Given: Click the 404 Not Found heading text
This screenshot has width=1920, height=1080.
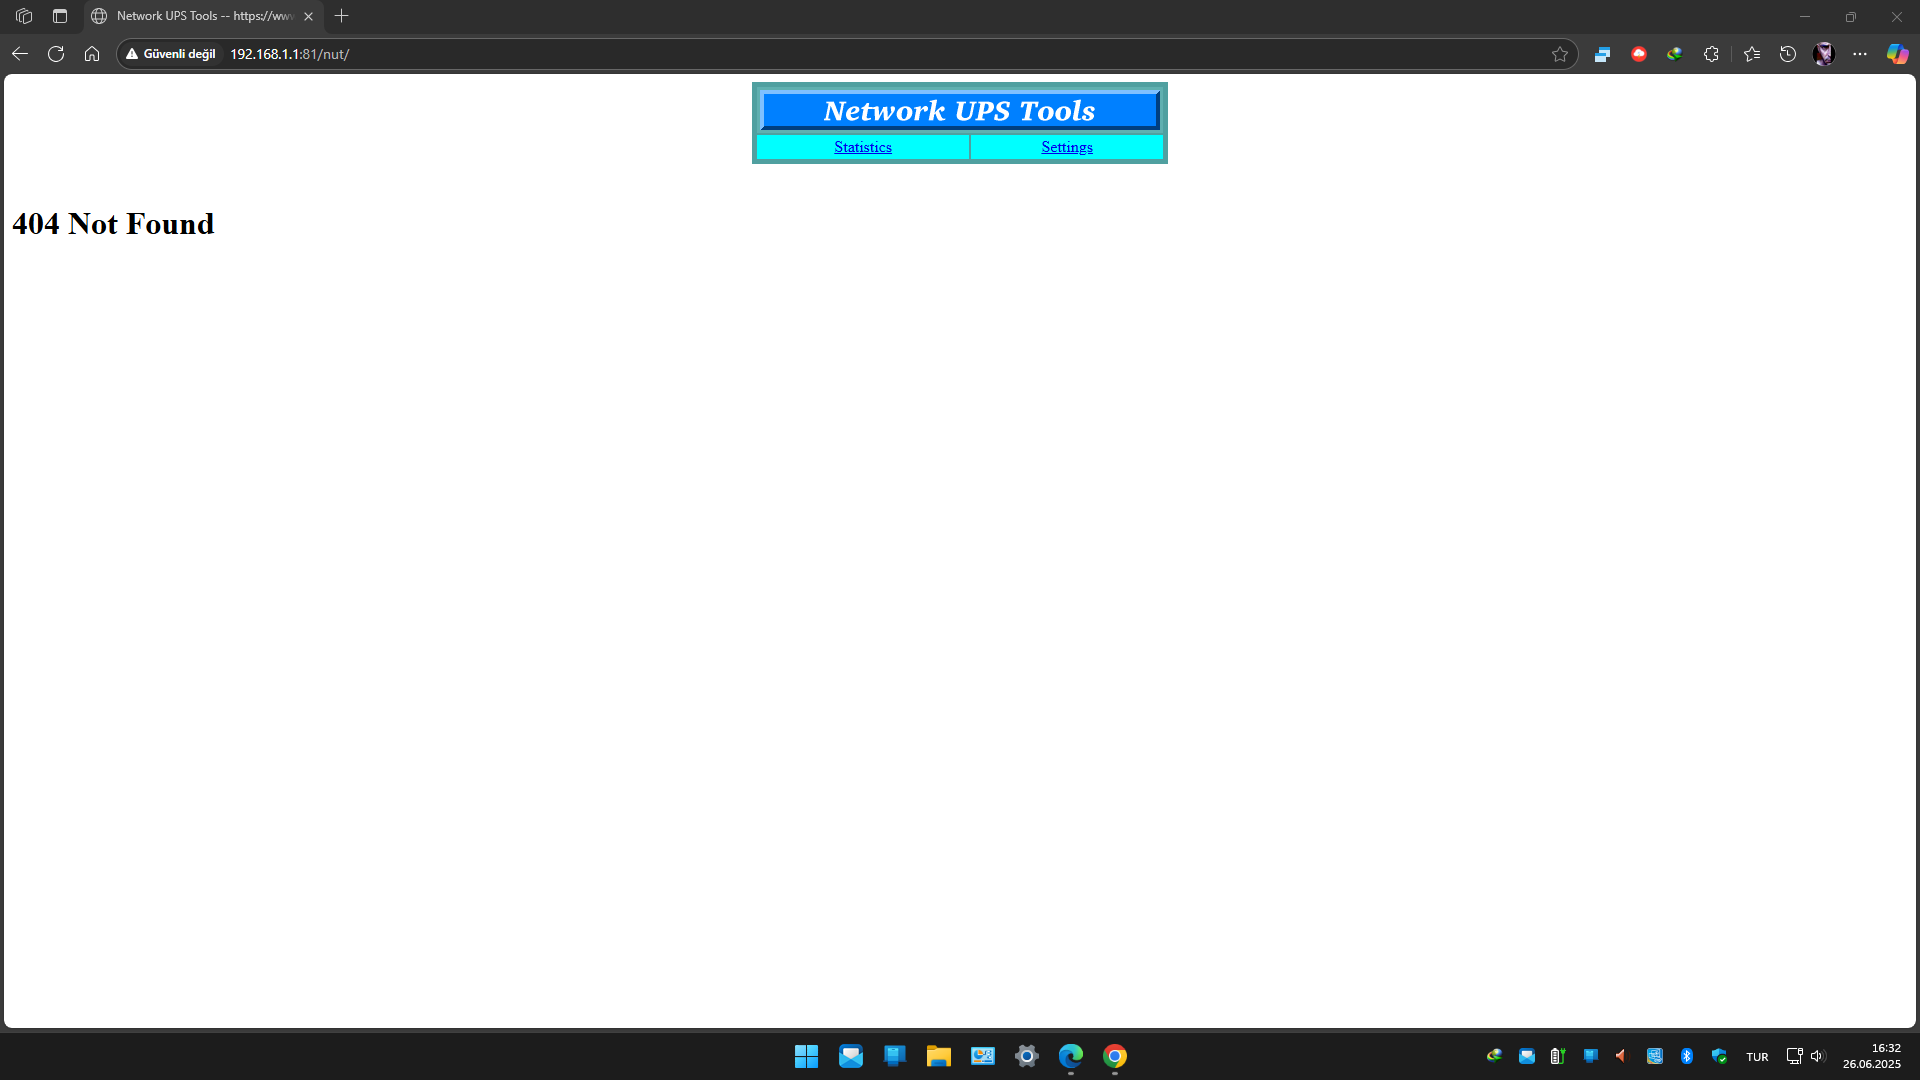Looking at the screenshot, I should click(113, 224).
